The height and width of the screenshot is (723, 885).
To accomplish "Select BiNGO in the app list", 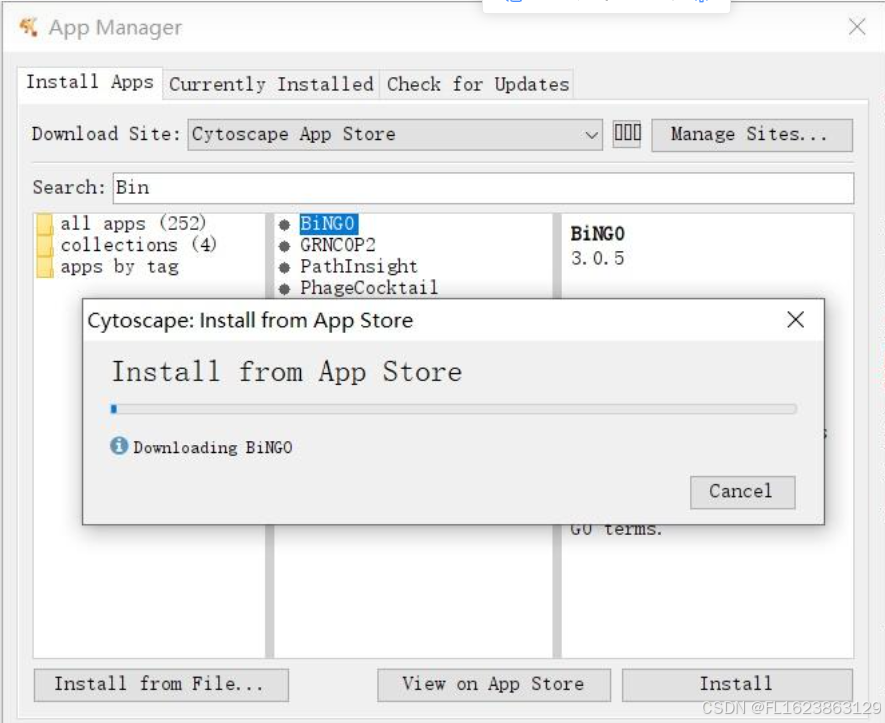I will 328,224.
